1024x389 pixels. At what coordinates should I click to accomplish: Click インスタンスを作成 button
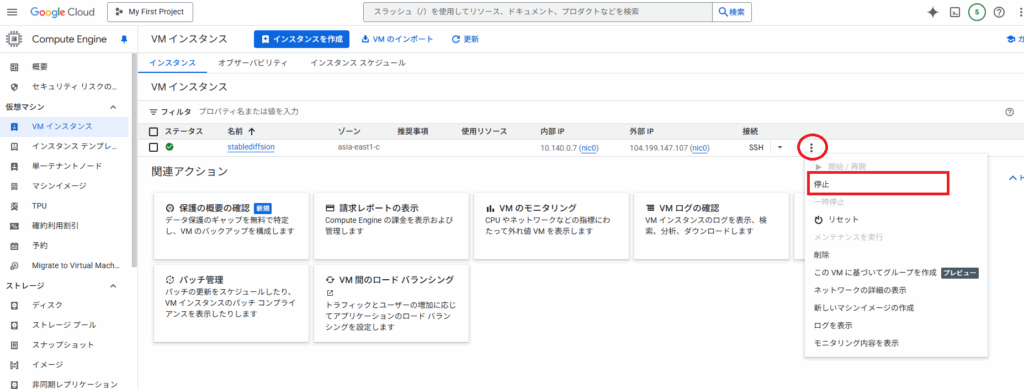click(x=302, y=39)
